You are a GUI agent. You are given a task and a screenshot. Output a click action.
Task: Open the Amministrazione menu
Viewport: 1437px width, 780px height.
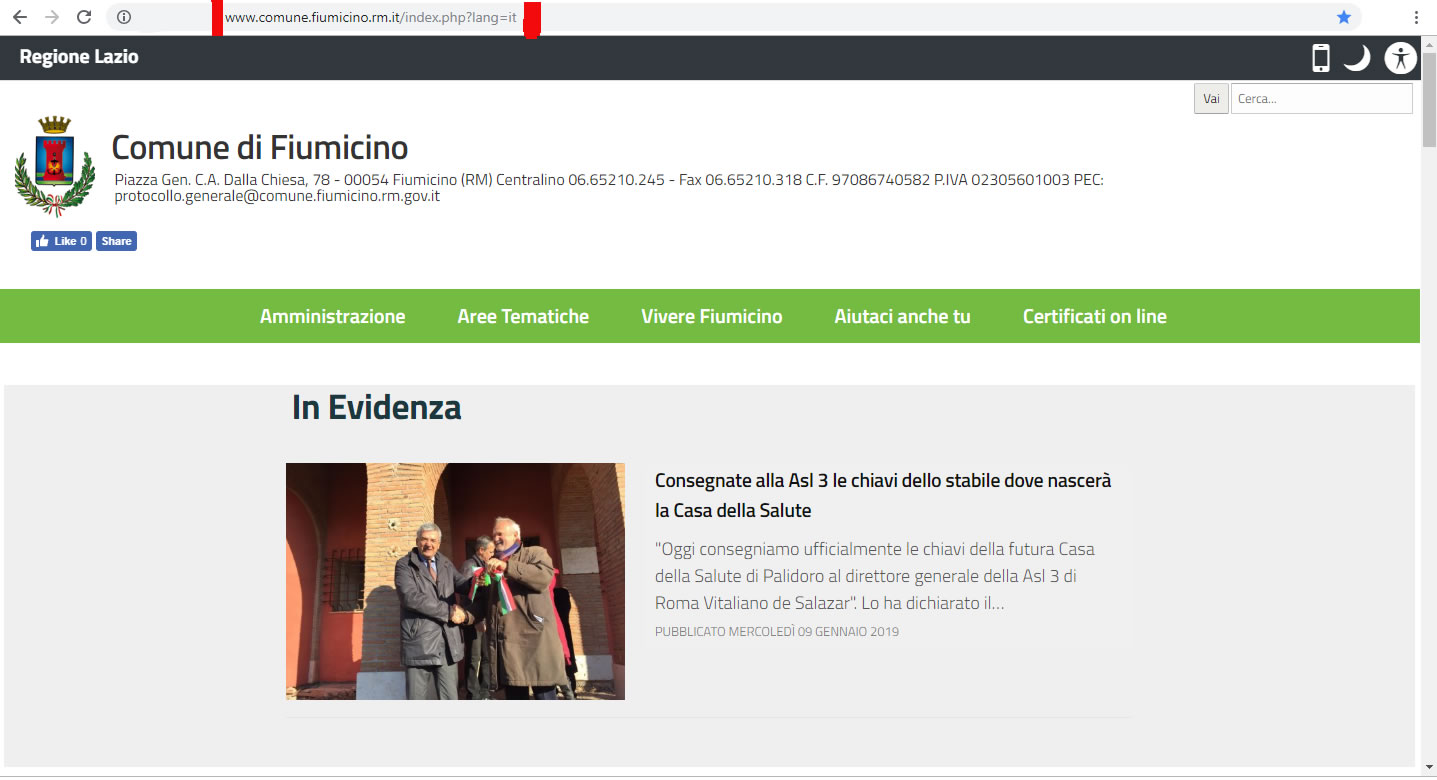click(333, 316)
